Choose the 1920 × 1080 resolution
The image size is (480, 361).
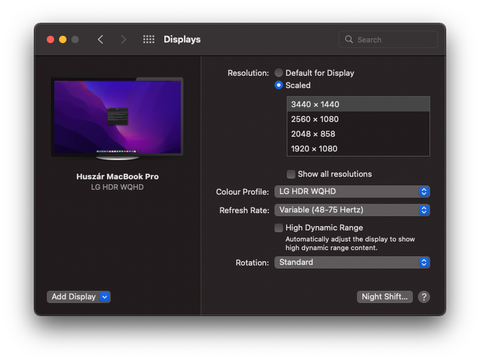tap(358, 149)
